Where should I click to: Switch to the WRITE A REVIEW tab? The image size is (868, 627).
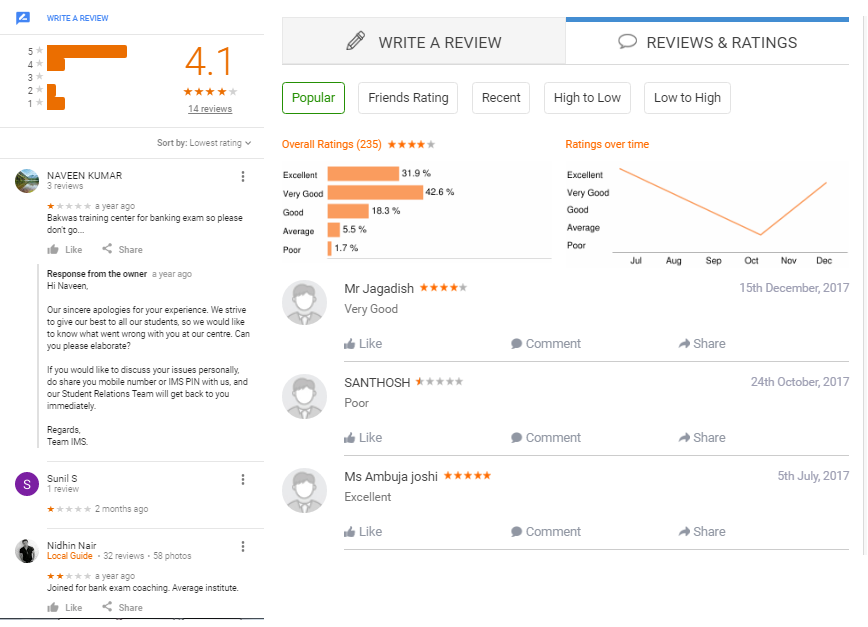point(424,42)
